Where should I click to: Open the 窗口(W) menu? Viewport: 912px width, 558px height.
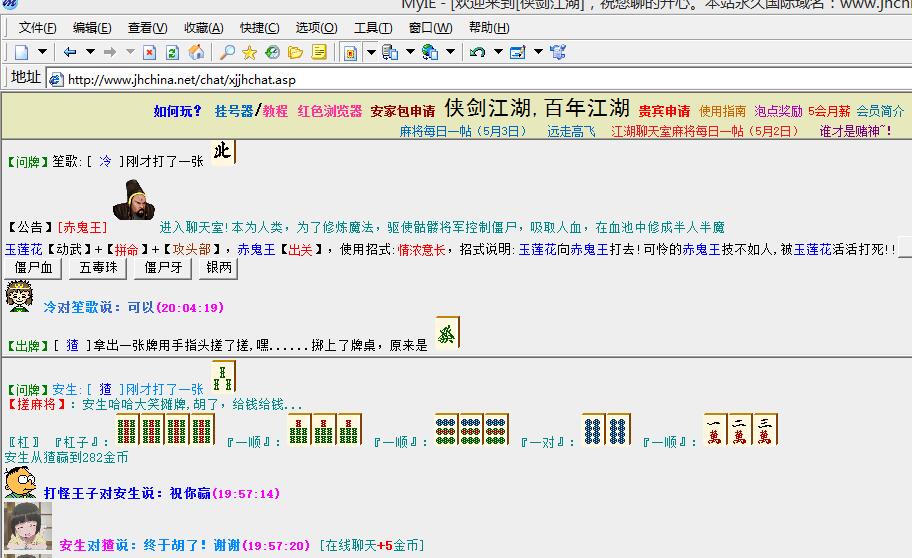click(x=430, y=28)
